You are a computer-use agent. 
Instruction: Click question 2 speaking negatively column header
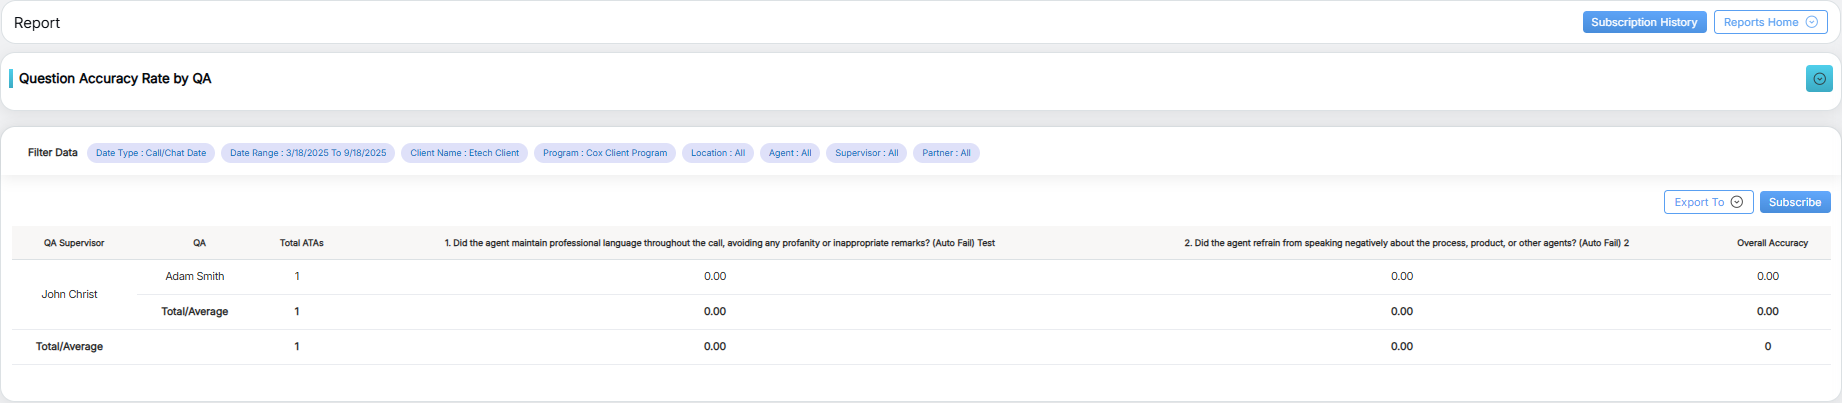[x=1406, y=243]
